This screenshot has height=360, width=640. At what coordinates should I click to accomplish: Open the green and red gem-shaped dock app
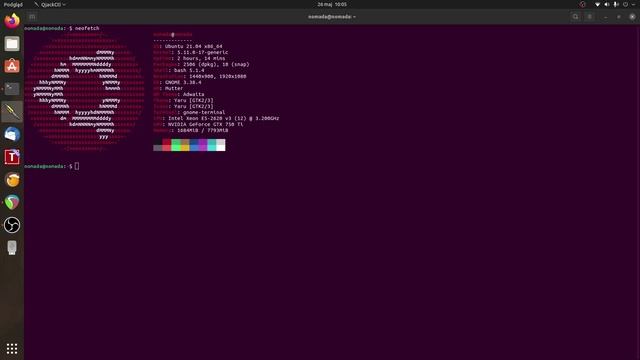point(12,202)
